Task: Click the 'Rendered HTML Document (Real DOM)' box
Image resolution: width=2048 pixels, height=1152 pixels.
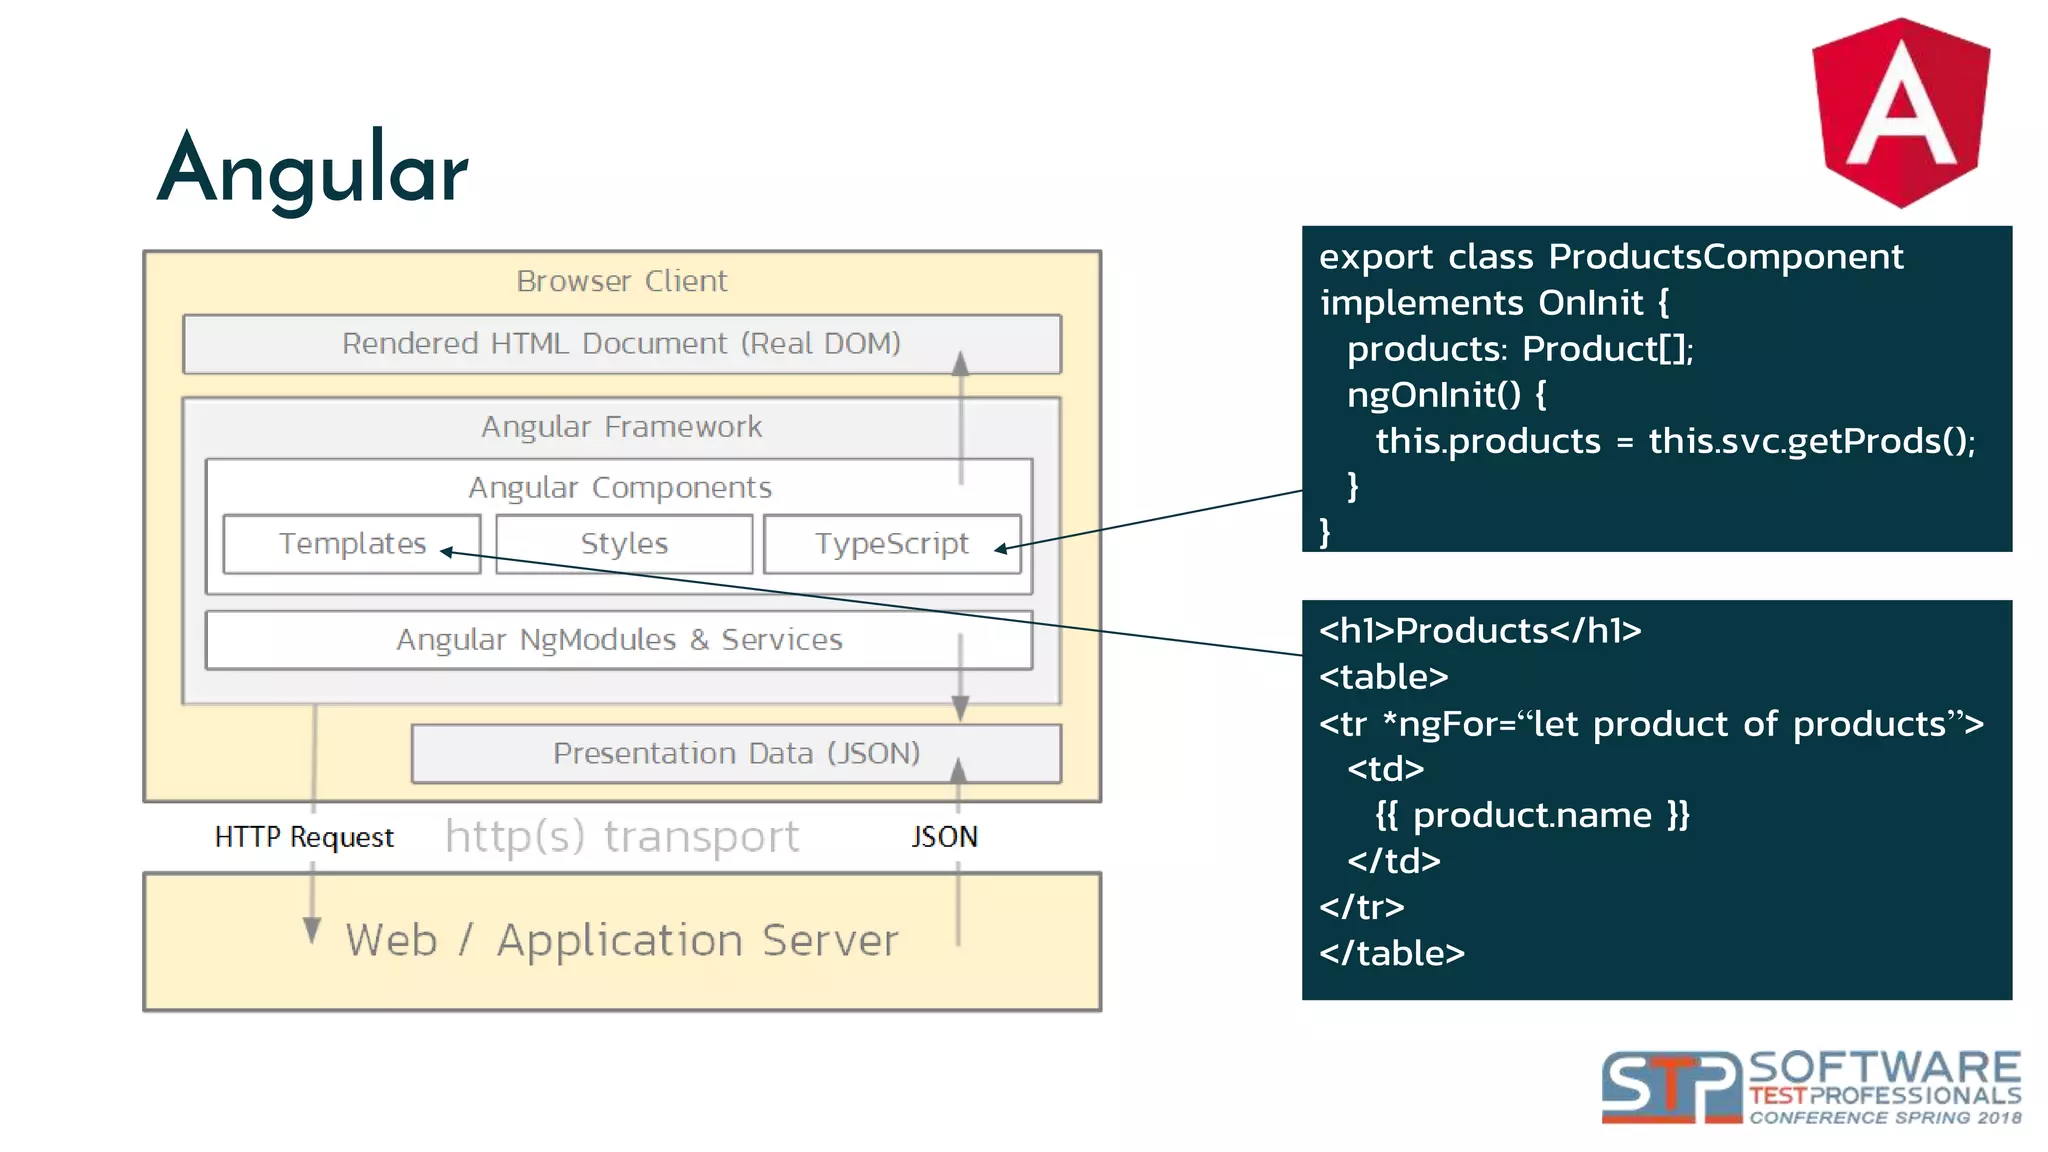Action: [621, 344]
